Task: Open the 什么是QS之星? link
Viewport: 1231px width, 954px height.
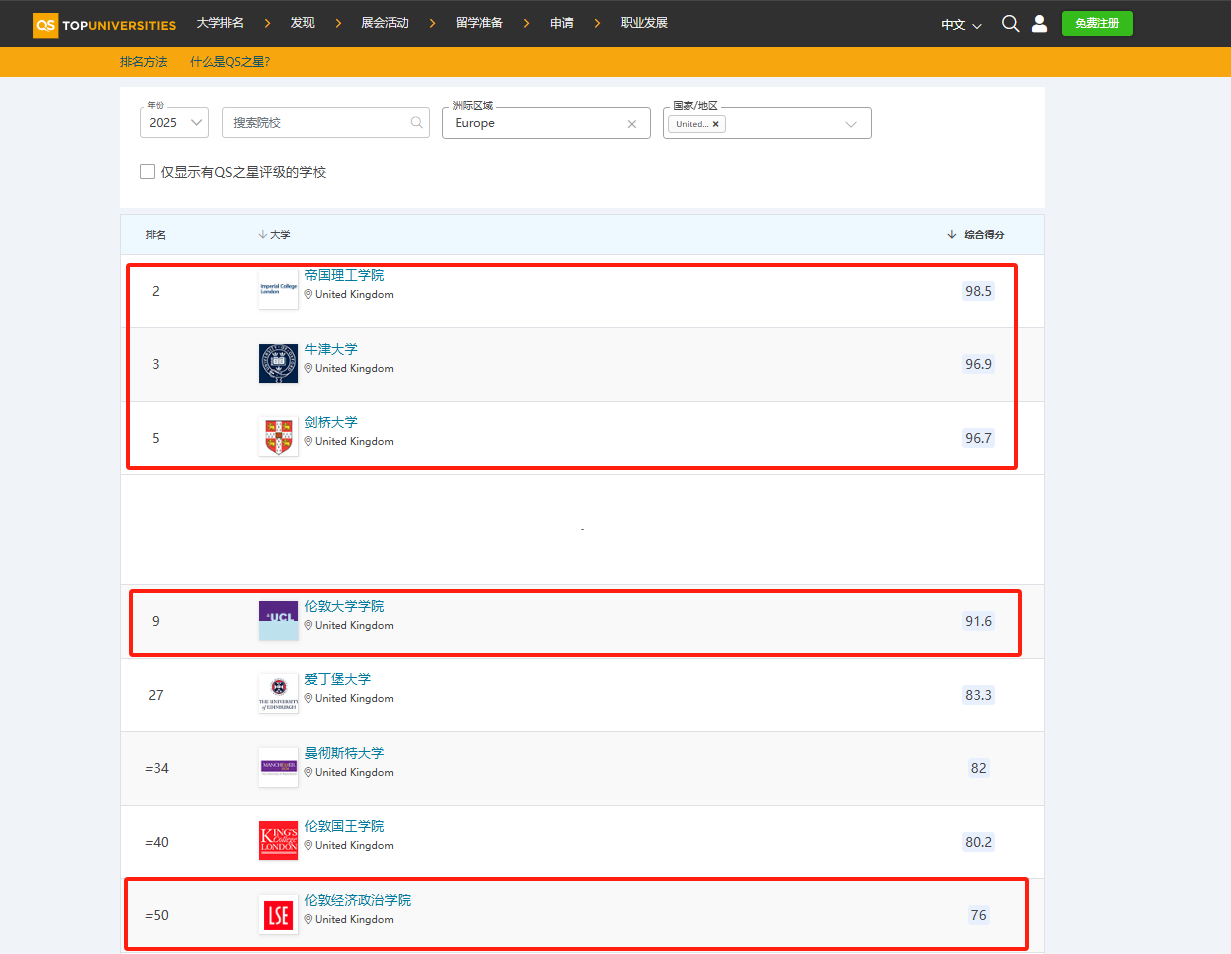Action: [x=230, y=62]
